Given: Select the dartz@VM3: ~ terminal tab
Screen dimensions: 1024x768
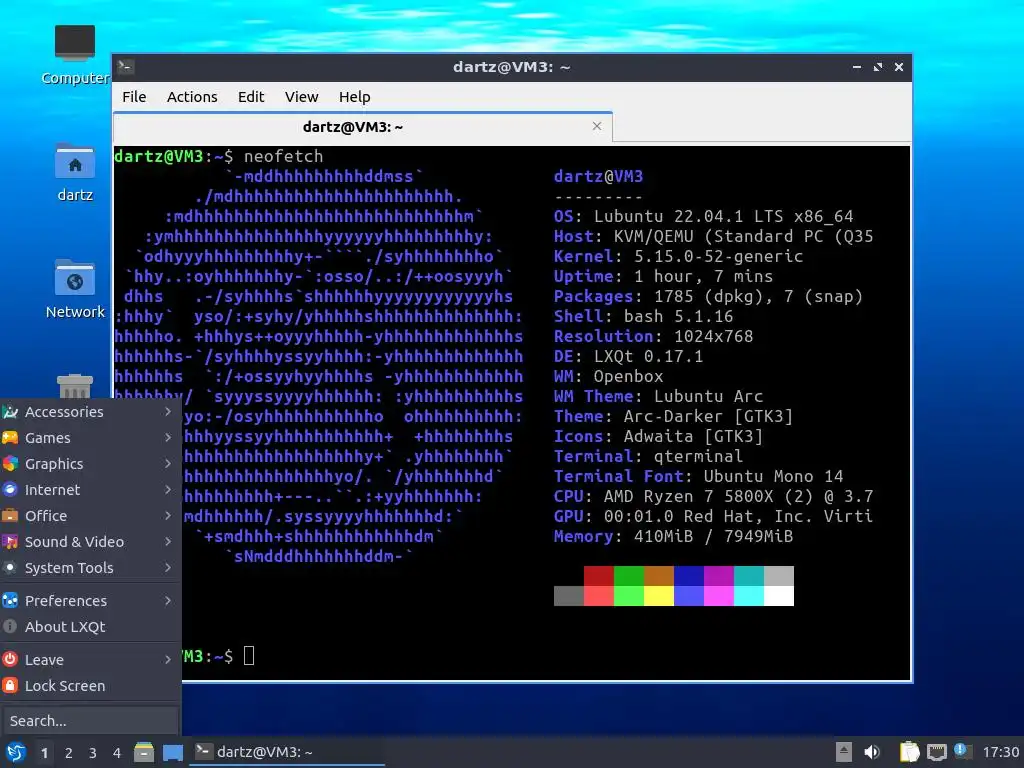Looking at the screenshot, I should [362, 127].
